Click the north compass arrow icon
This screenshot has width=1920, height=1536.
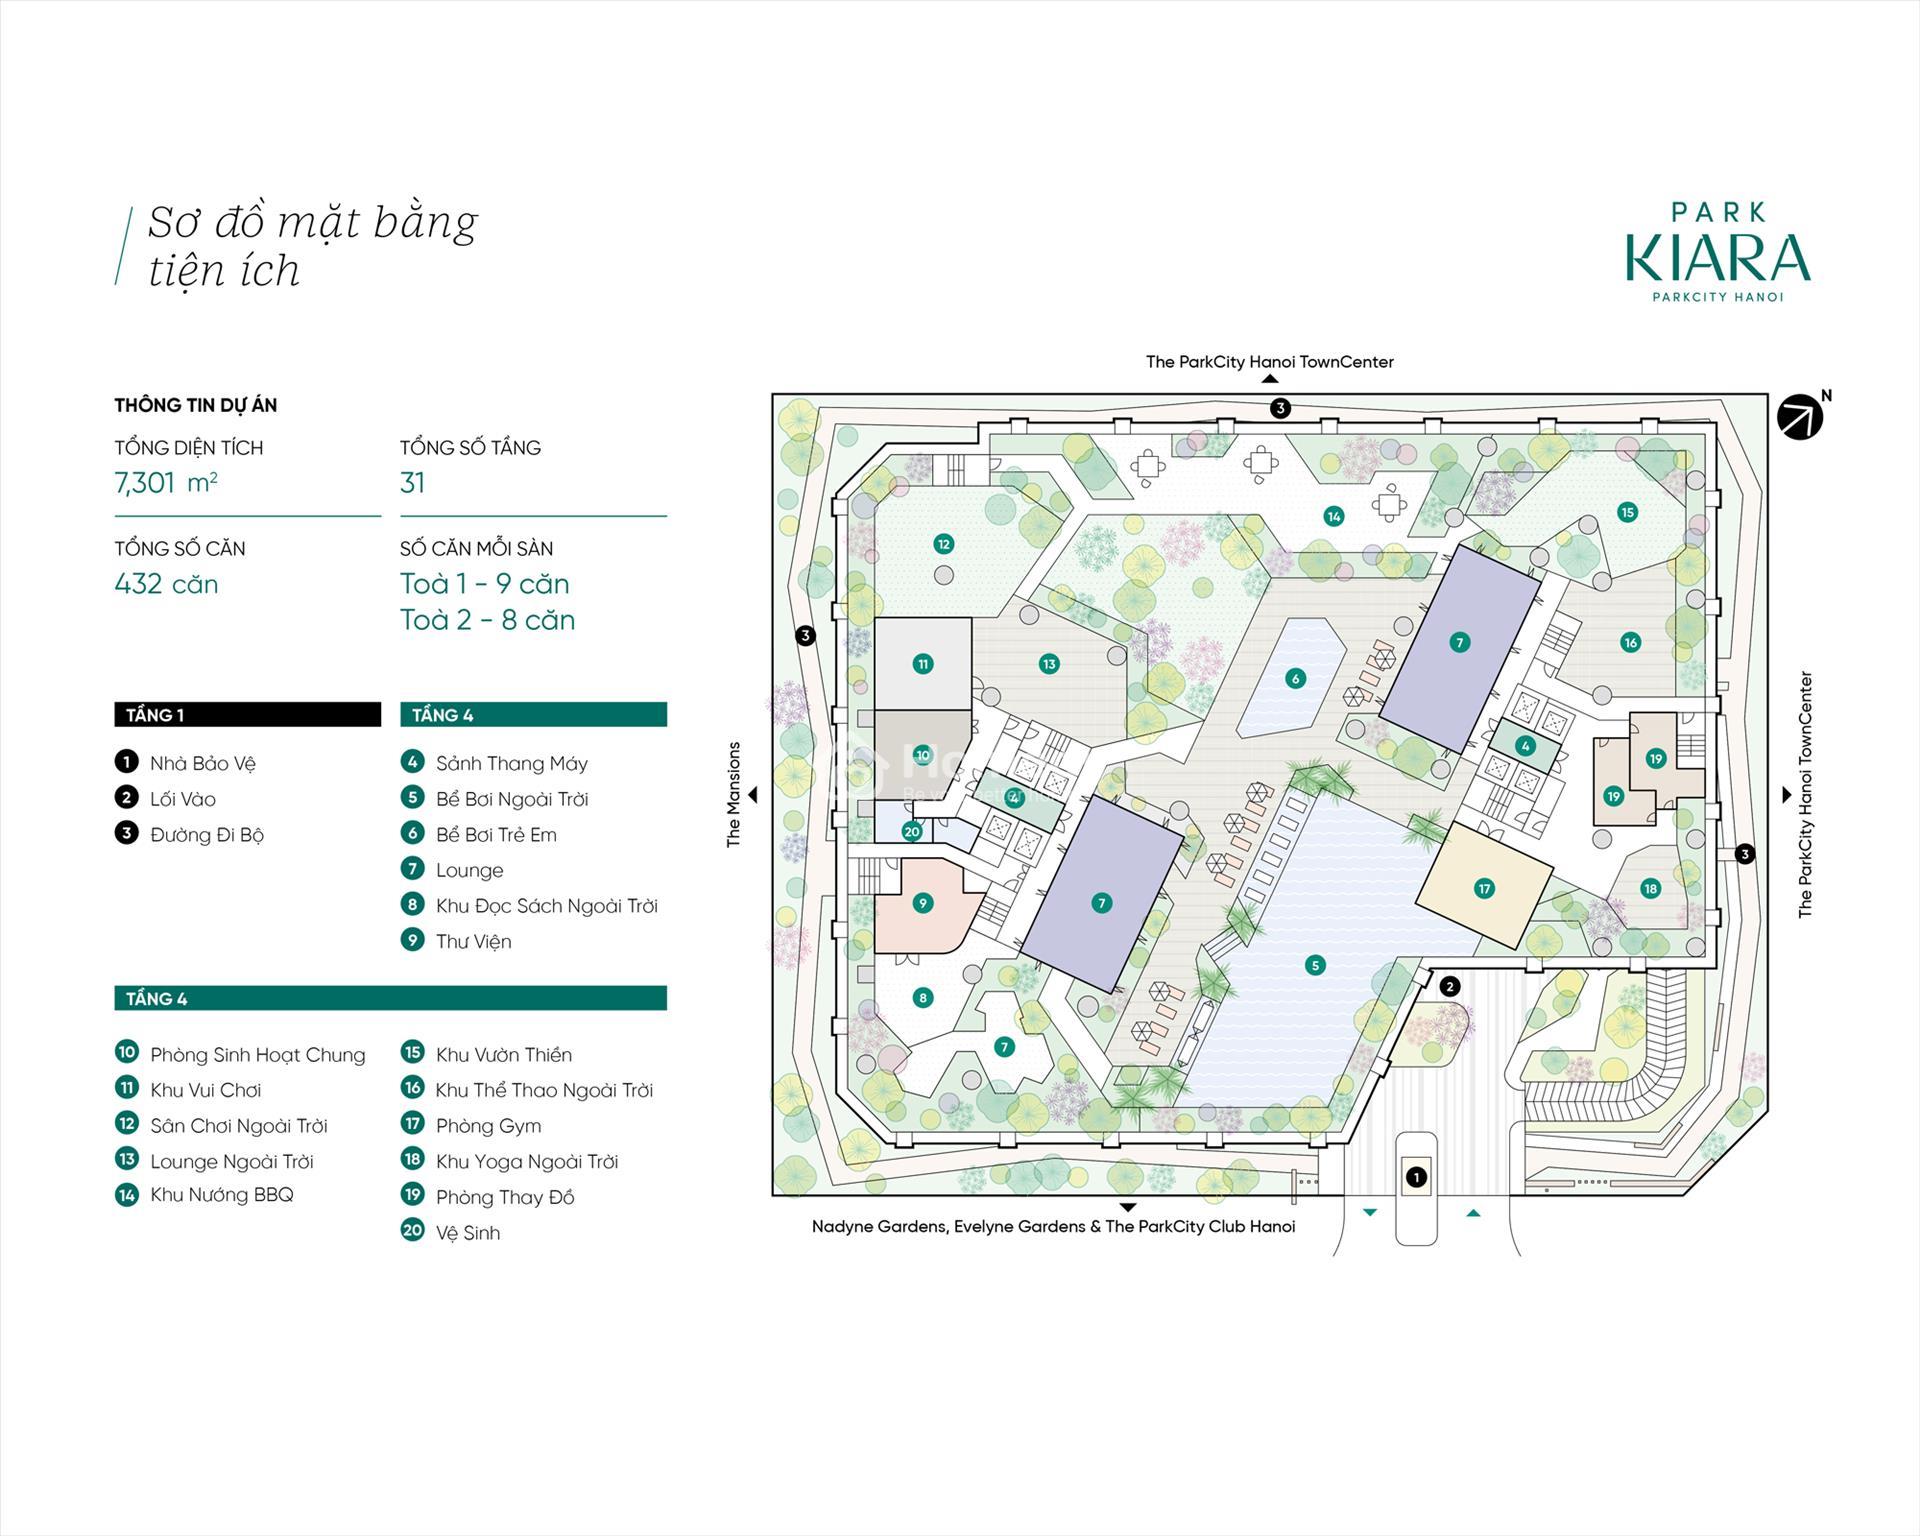tap(1800, 417)
